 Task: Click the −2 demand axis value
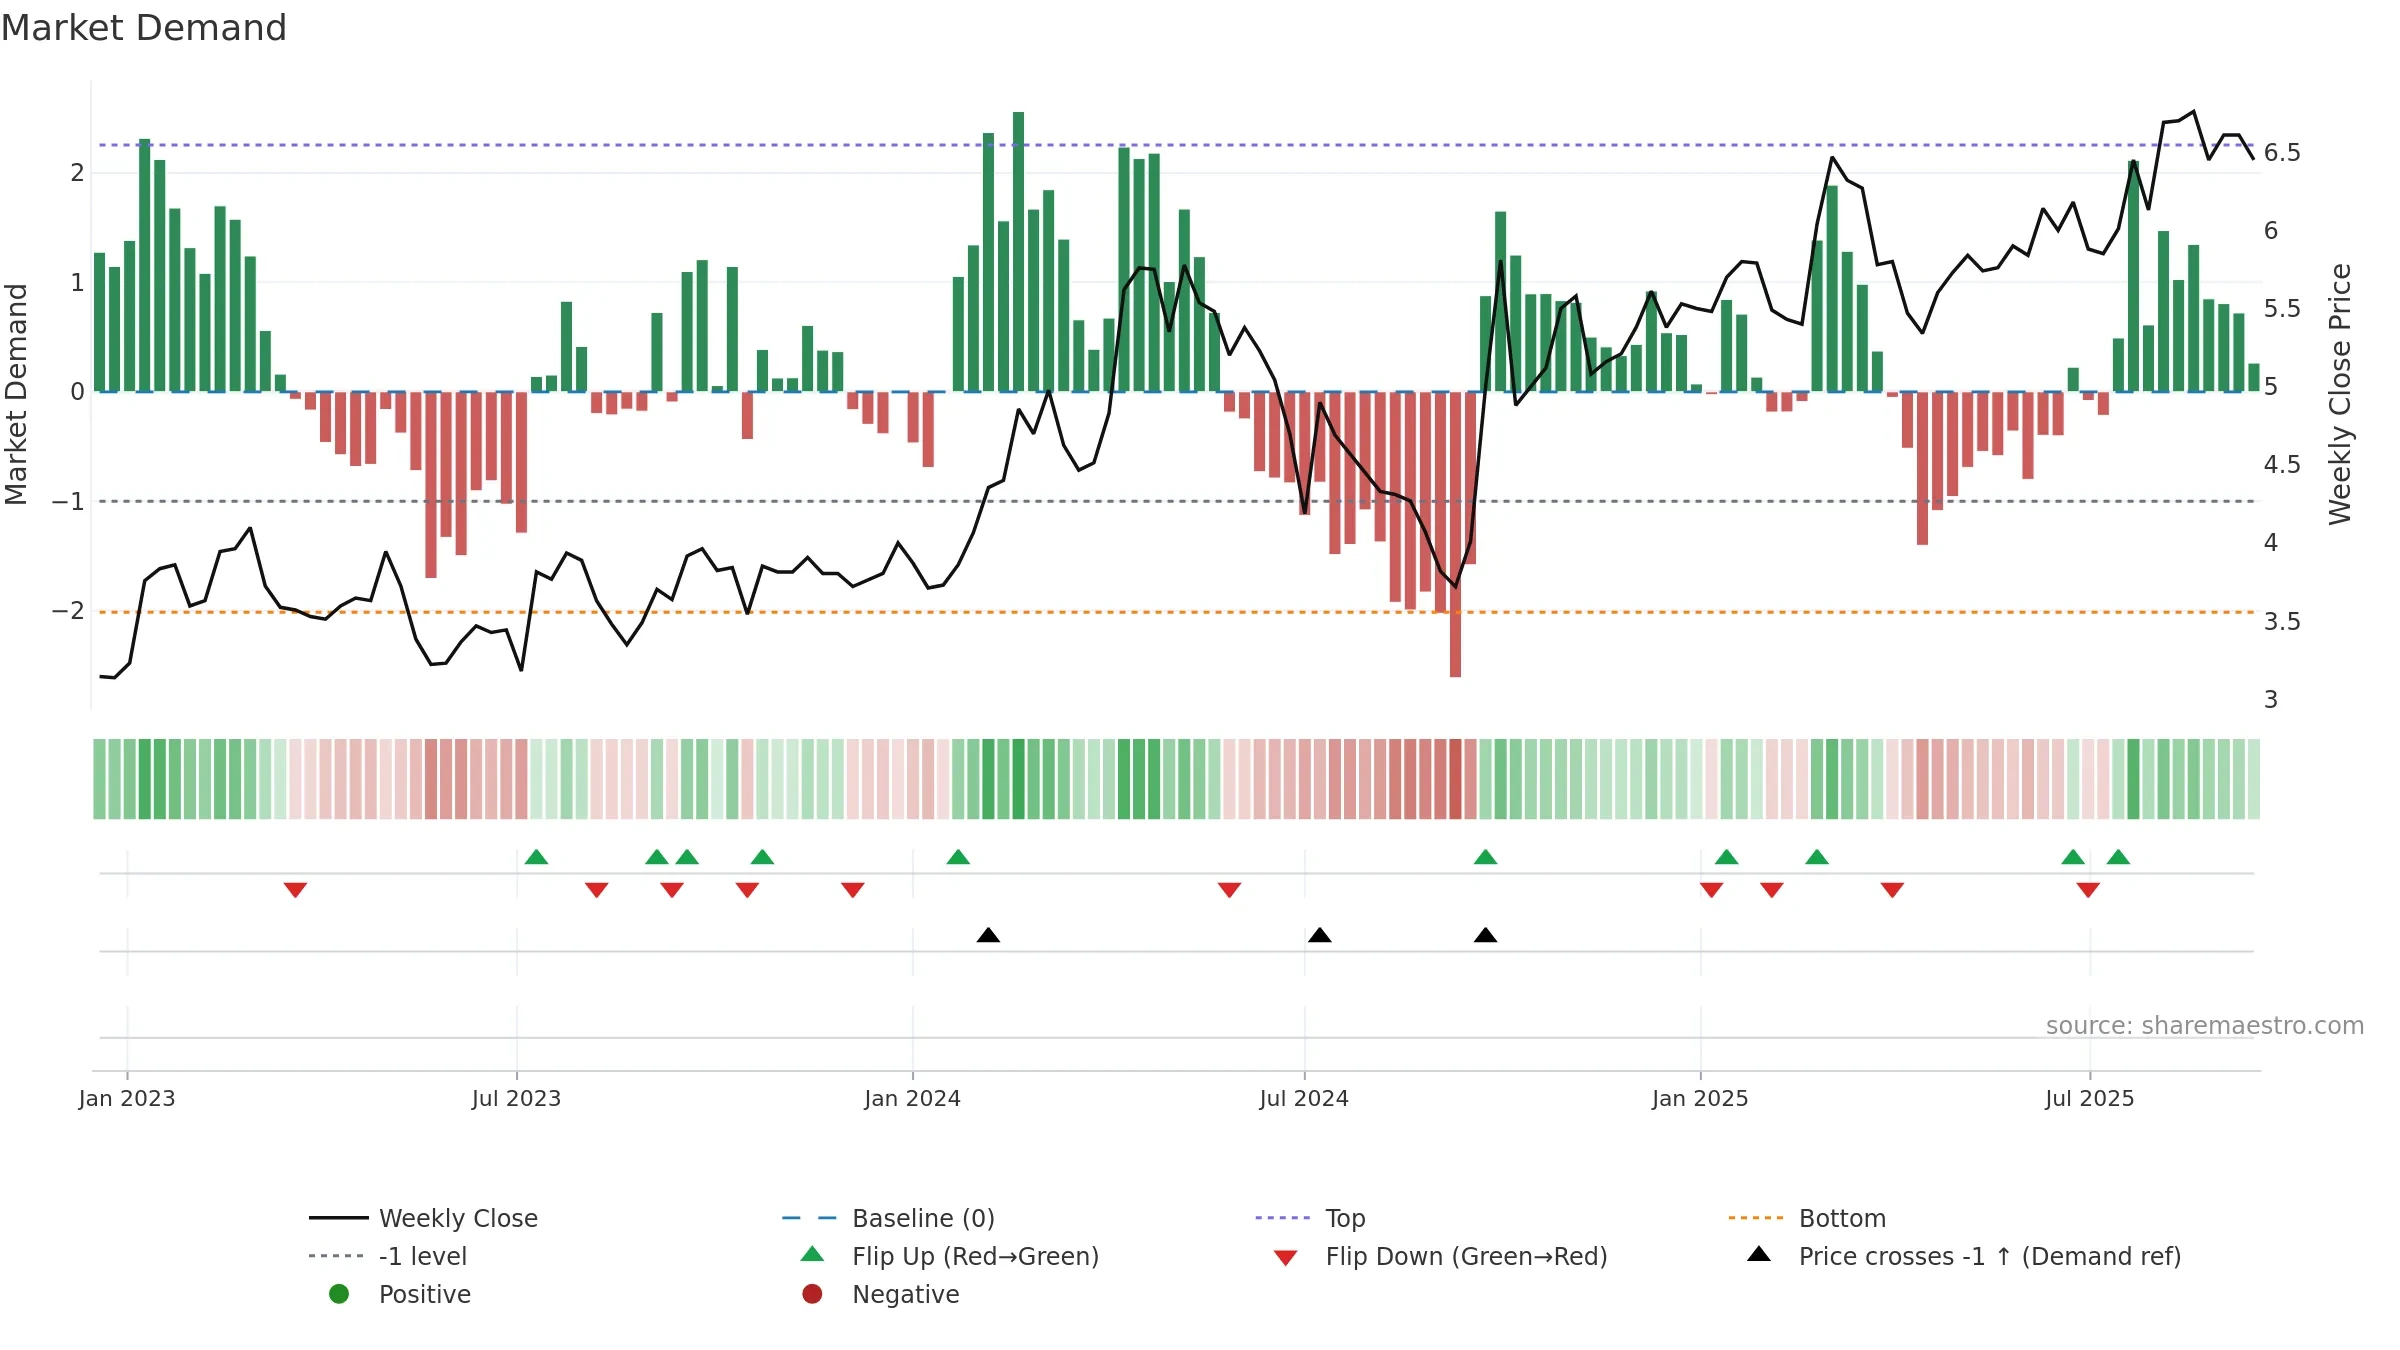tap(69, 611)
